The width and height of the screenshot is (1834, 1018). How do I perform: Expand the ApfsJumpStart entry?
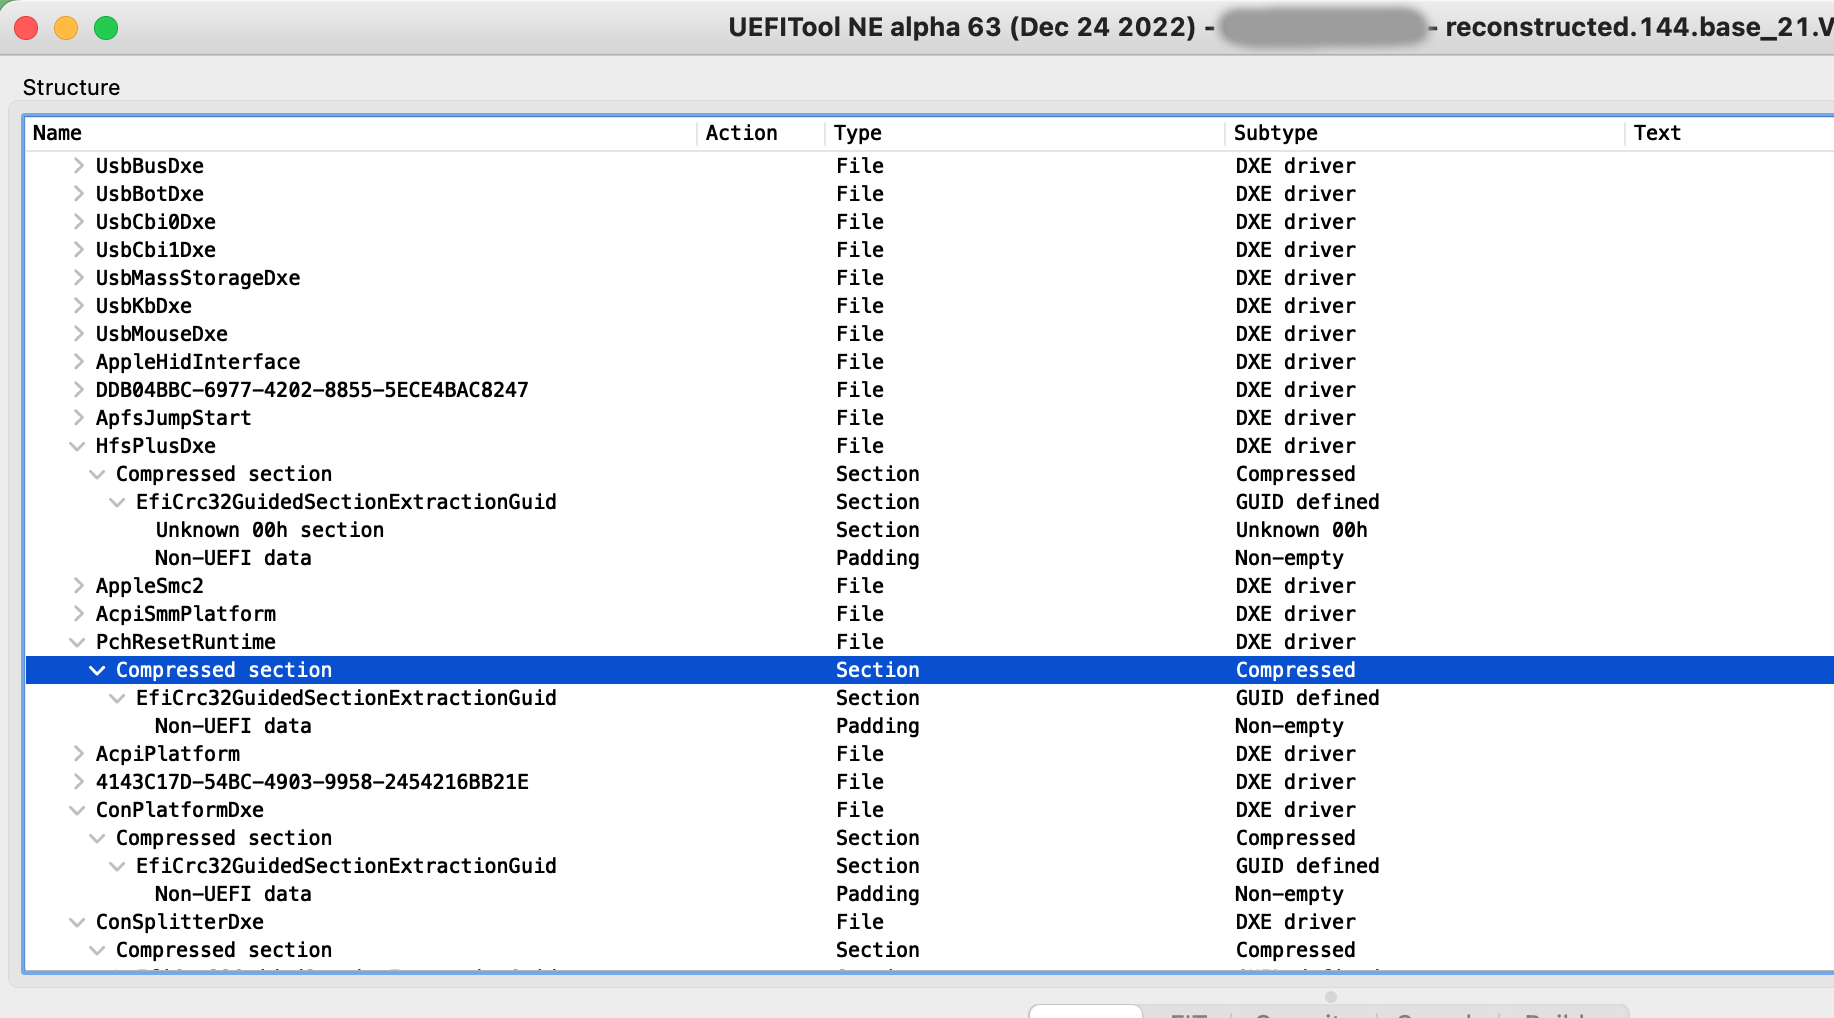coord(77,417)
